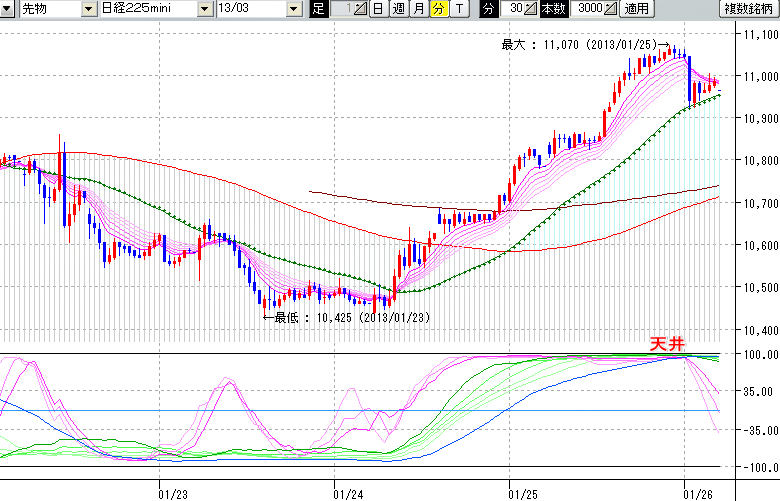
Task: Expand the 日経225mini symbol dropdown
Action: [204, 9]
